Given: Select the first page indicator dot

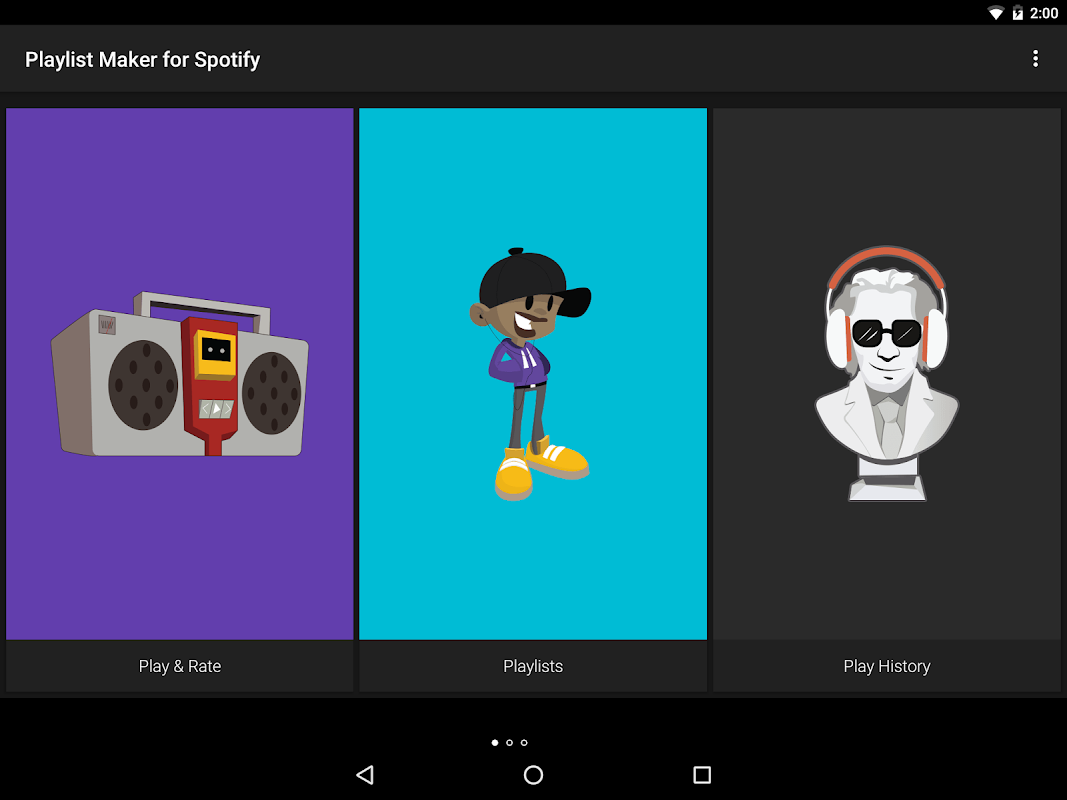Looking at the screenshot, I should coord(495,743).
